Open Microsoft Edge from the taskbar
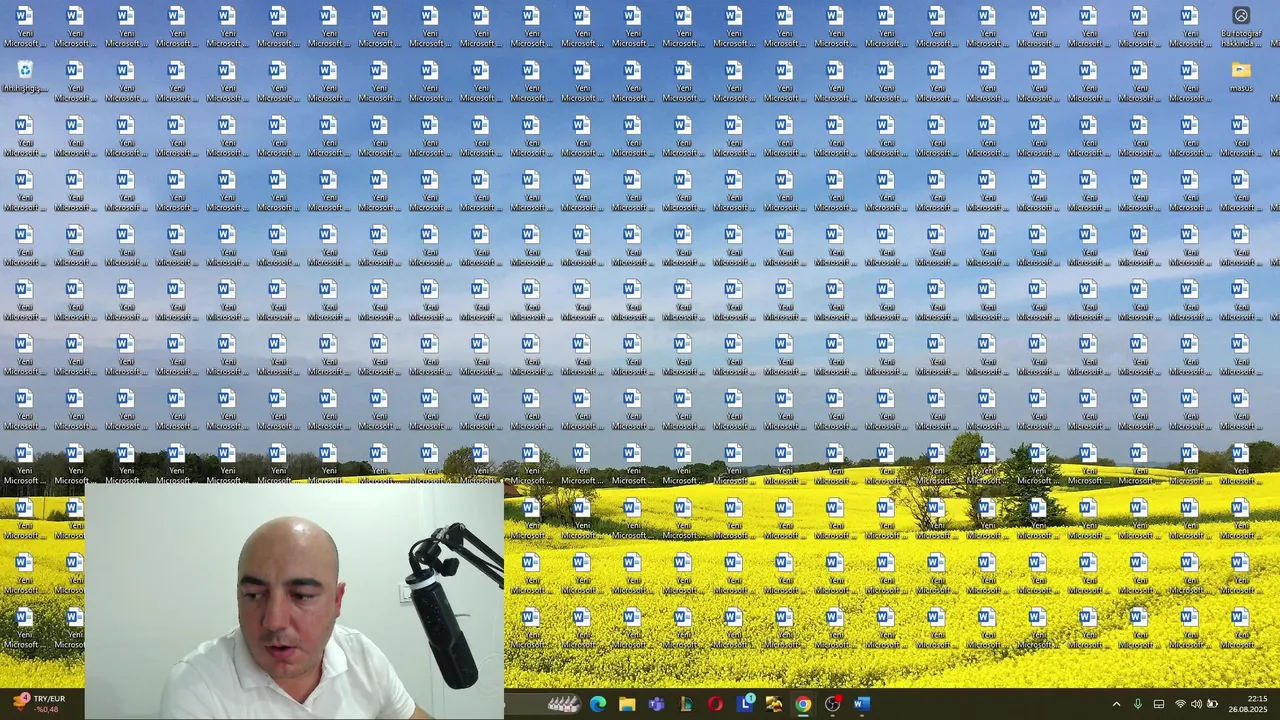 pos(598,704)
